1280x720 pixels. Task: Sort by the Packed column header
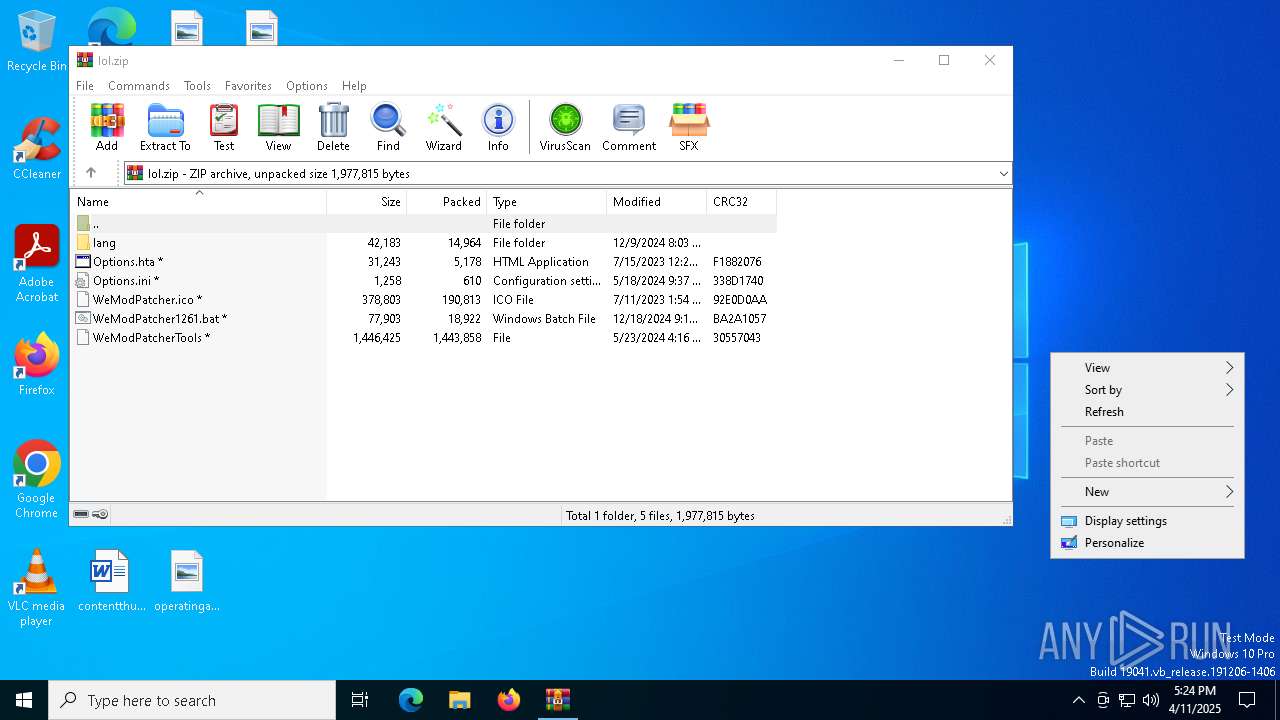[x=447, y=202]
